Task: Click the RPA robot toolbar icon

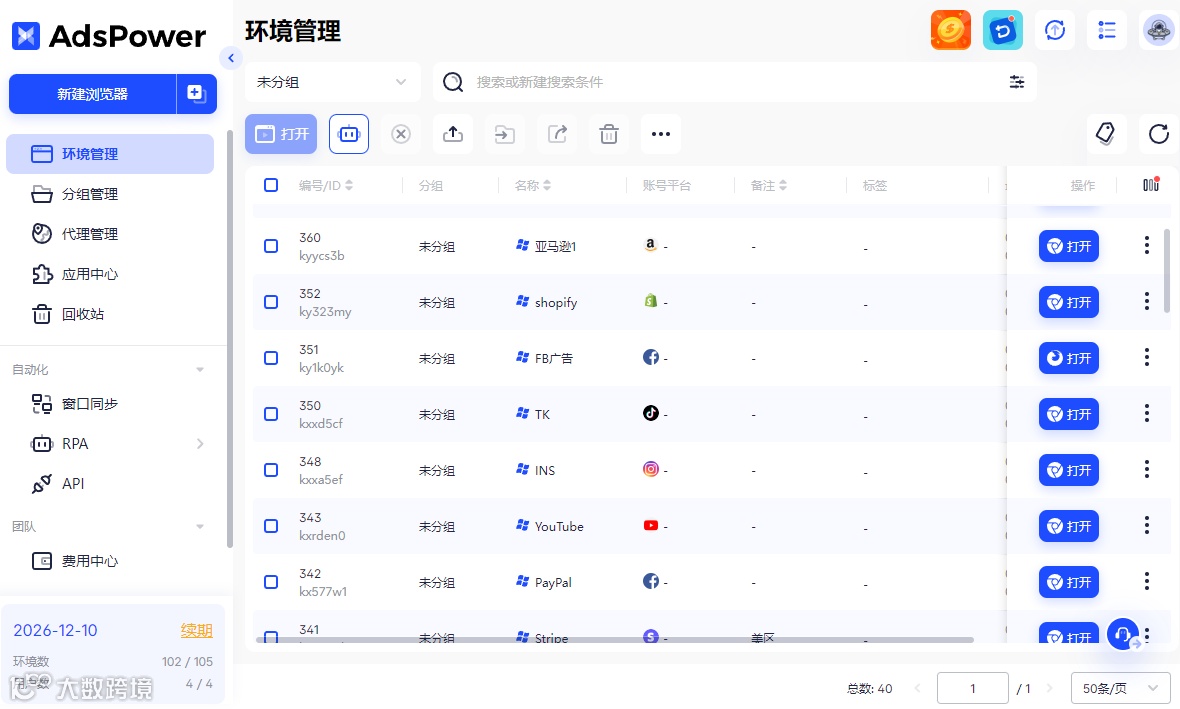Action: (x=349, y=134)
